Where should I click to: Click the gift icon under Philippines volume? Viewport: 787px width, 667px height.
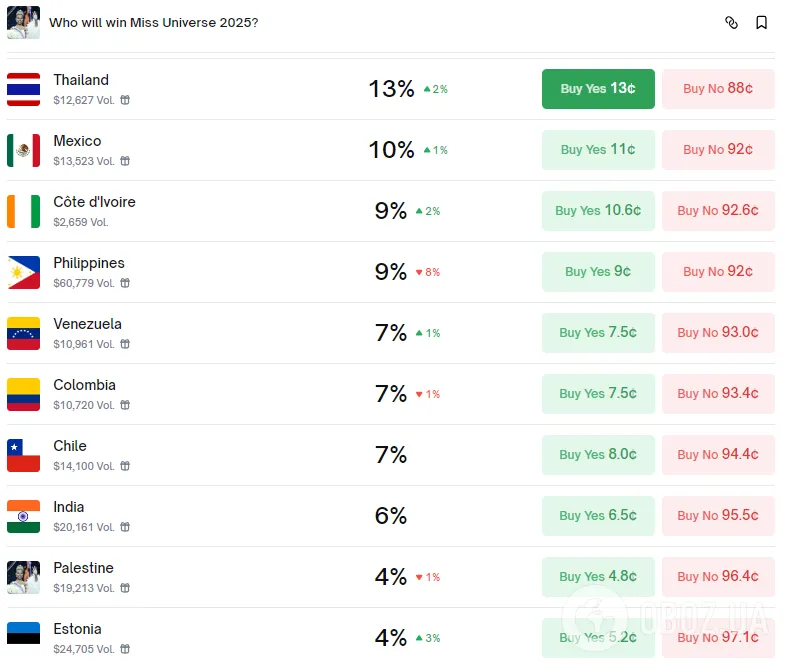(x=126, y=283)
